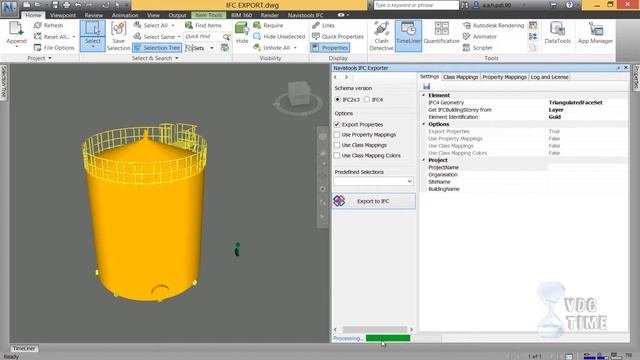Switch to the Review ribbon tab
This screenshot has width=640, height=360.
93,15
